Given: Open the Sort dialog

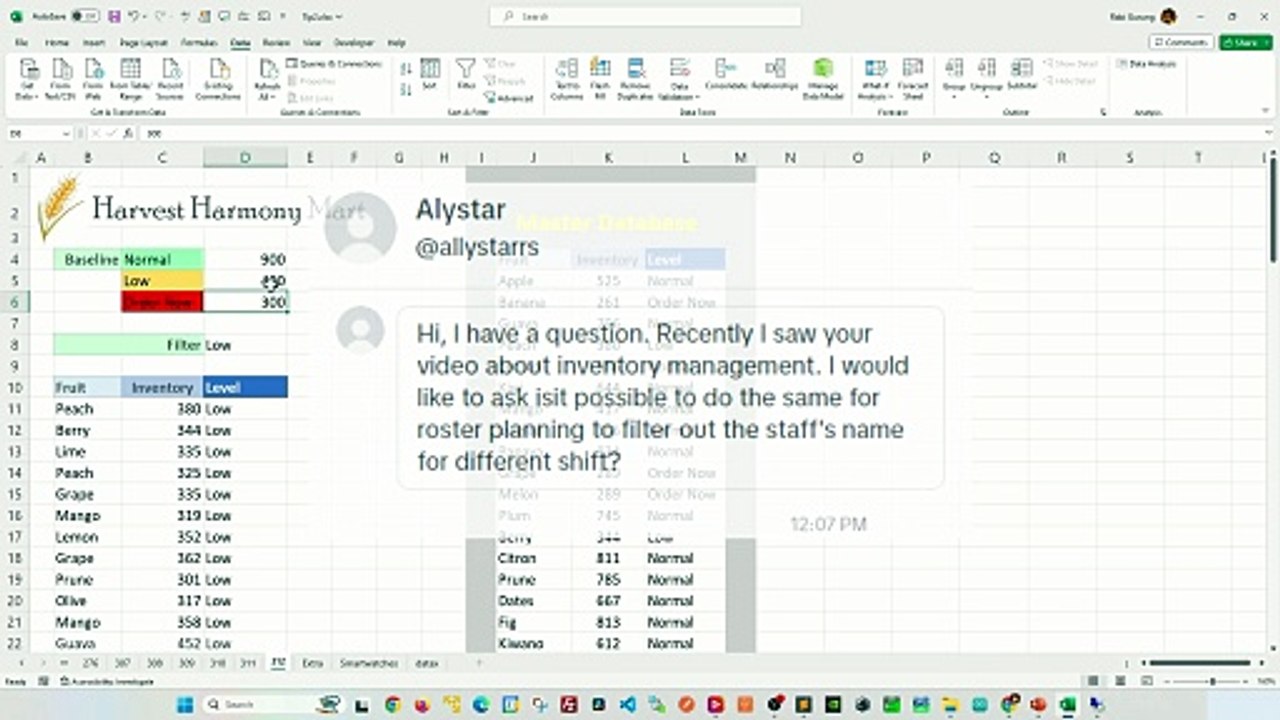Looking at the screenshot, I should (430, 75).
